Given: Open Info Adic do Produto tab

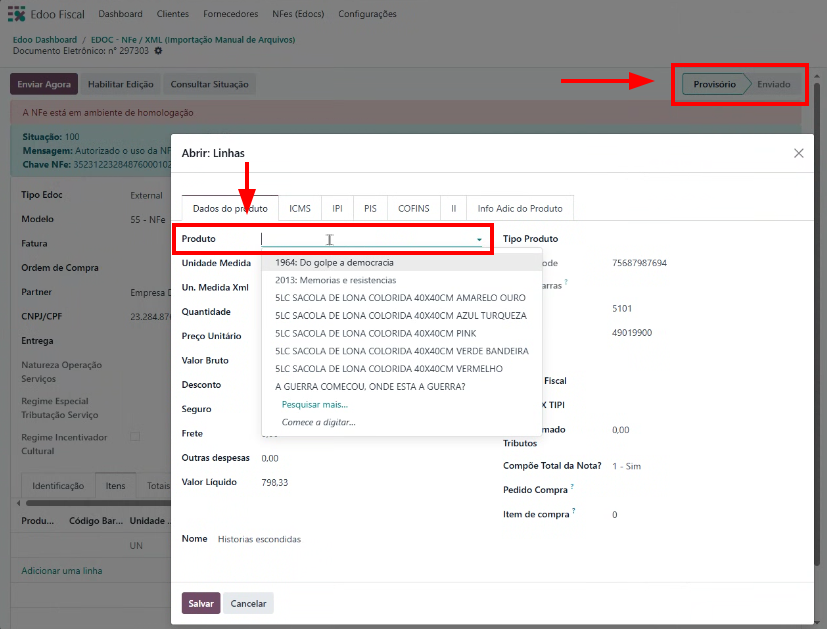Looking at the screenshot, I should (520, 208).
